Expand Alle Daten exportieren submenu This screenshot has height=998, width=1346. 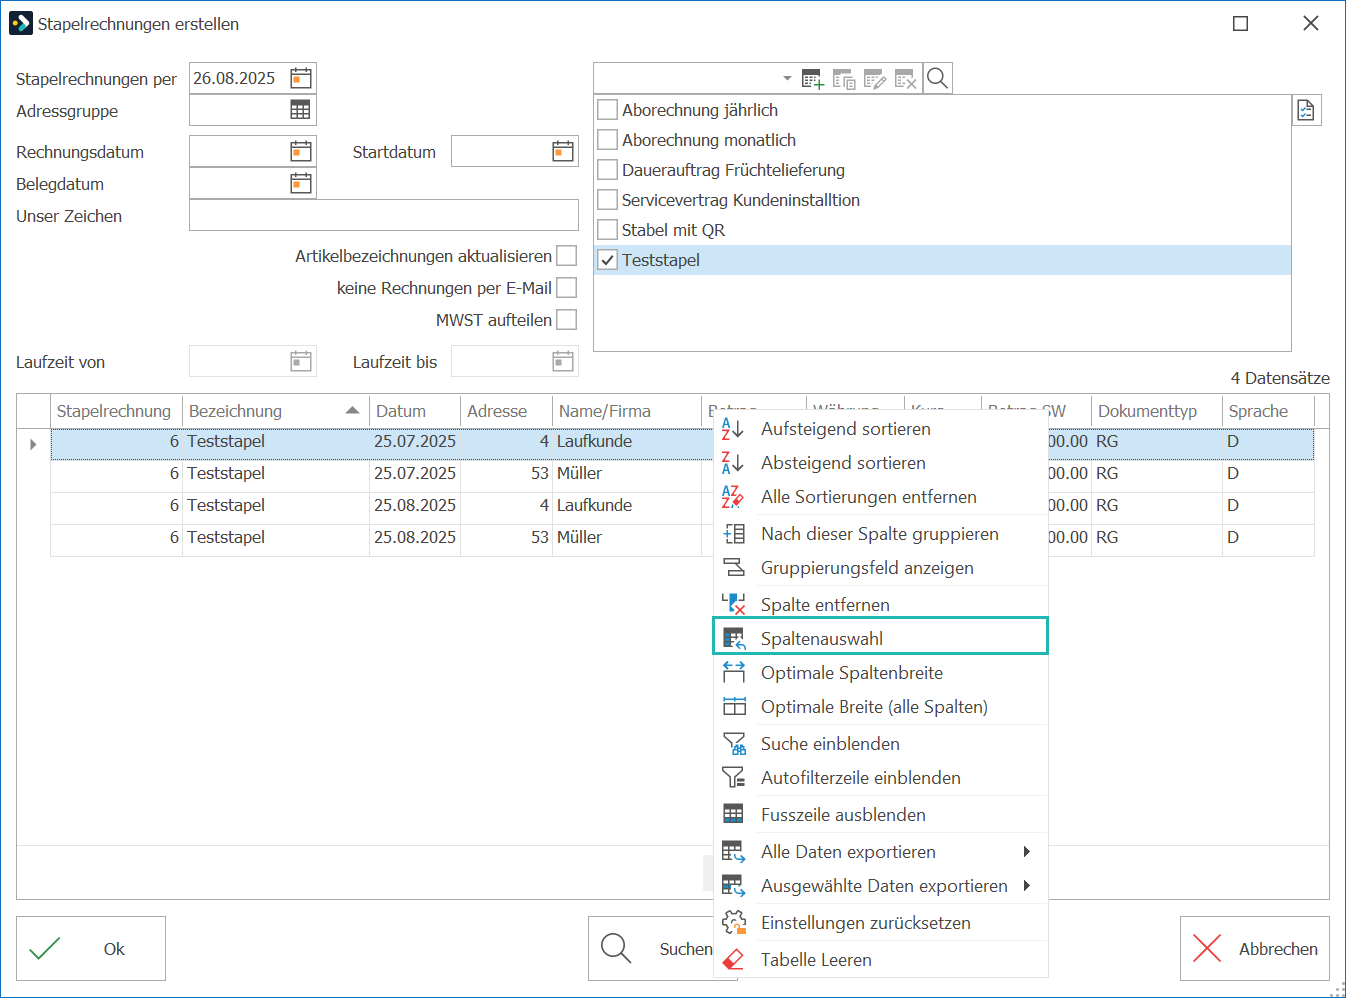(x=1026, y=852)
